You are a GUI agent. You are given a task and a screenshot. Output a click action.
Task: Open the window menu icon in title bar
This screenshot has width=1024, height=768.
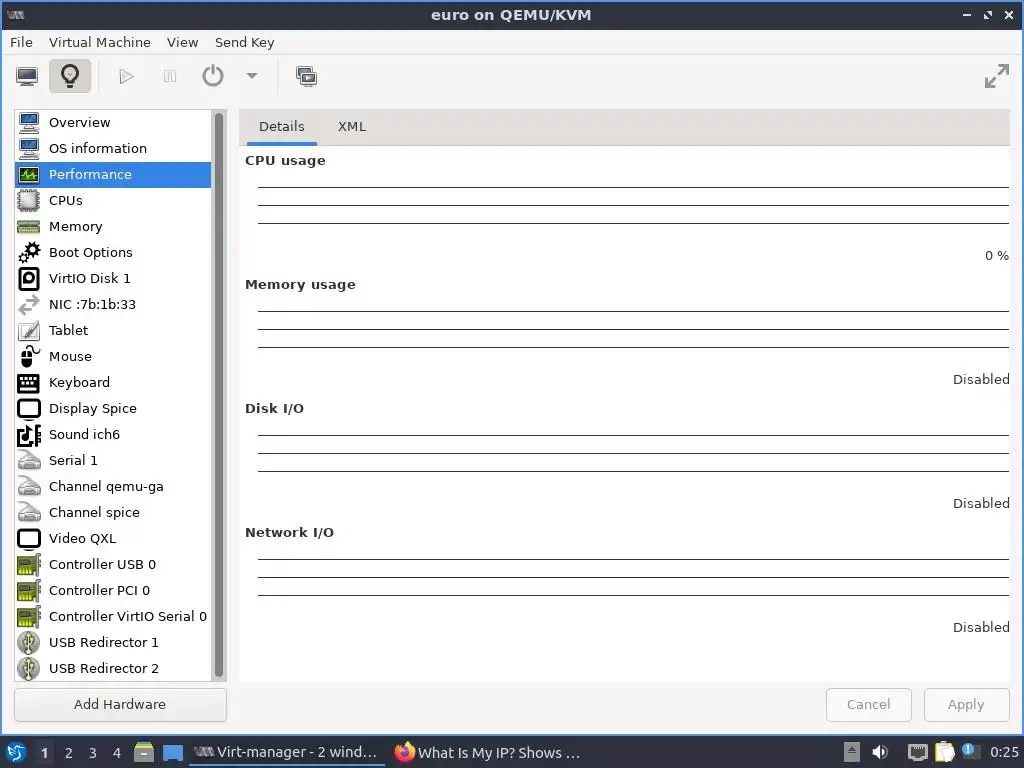click(x=16, y=14)
